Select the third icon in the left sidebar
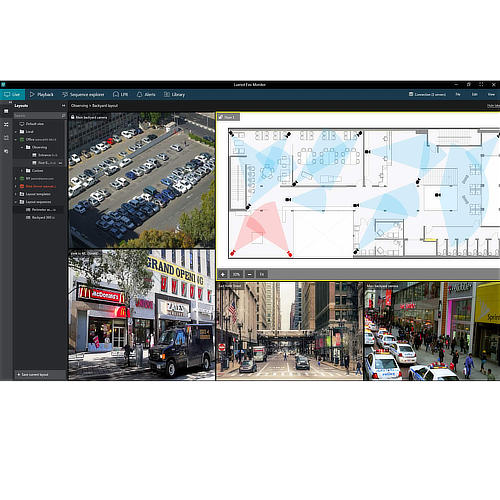The width and height of the screenshot is (500, 500). [x=6, y=138]
